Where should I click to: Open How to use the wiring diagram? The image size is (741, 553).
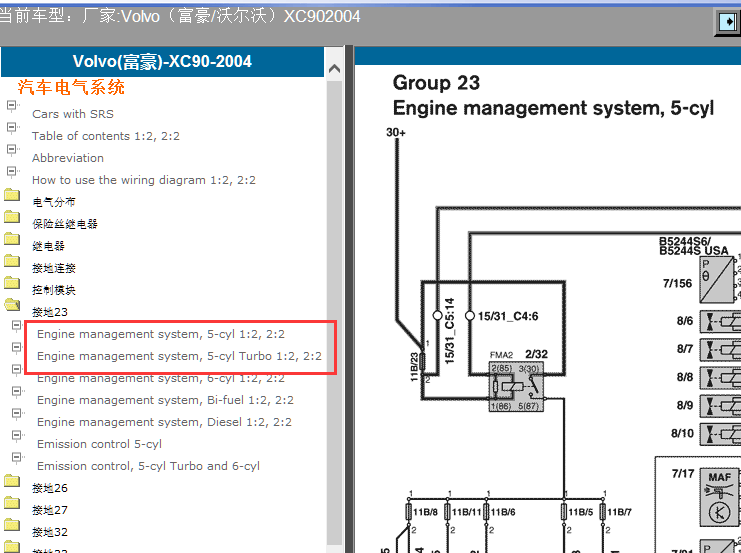click(x=144, y=180)
